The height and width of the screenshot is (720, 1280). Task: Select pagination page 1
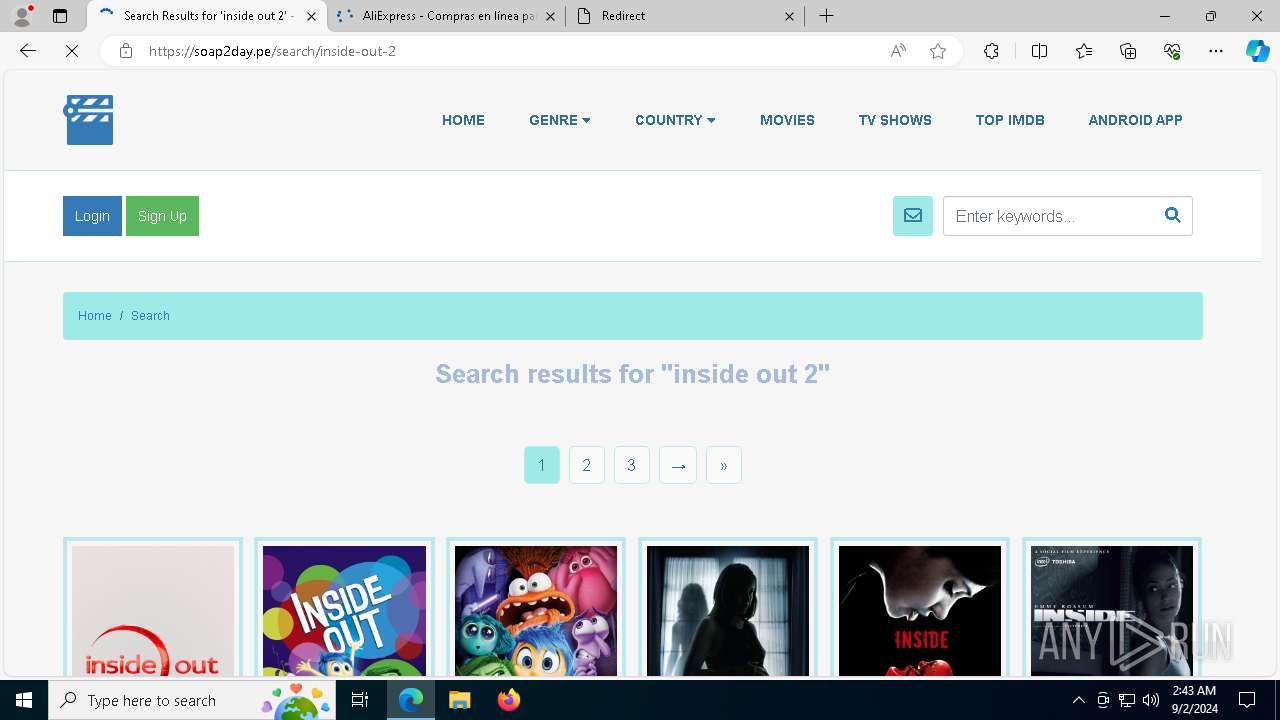coord(542,465)
